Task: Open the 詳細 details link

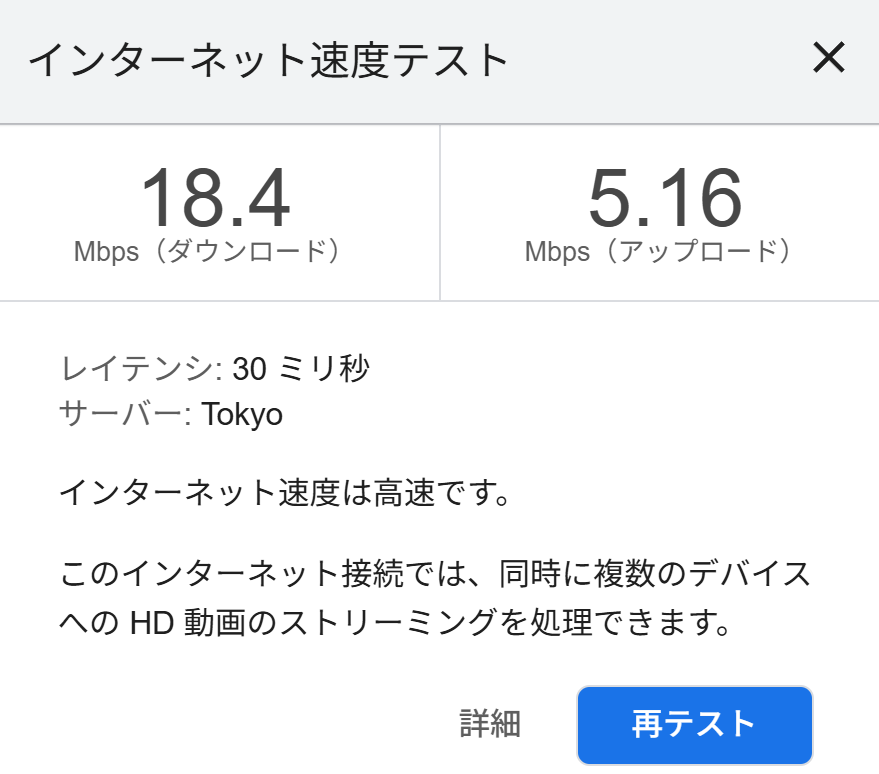Action: pos(490,724)
